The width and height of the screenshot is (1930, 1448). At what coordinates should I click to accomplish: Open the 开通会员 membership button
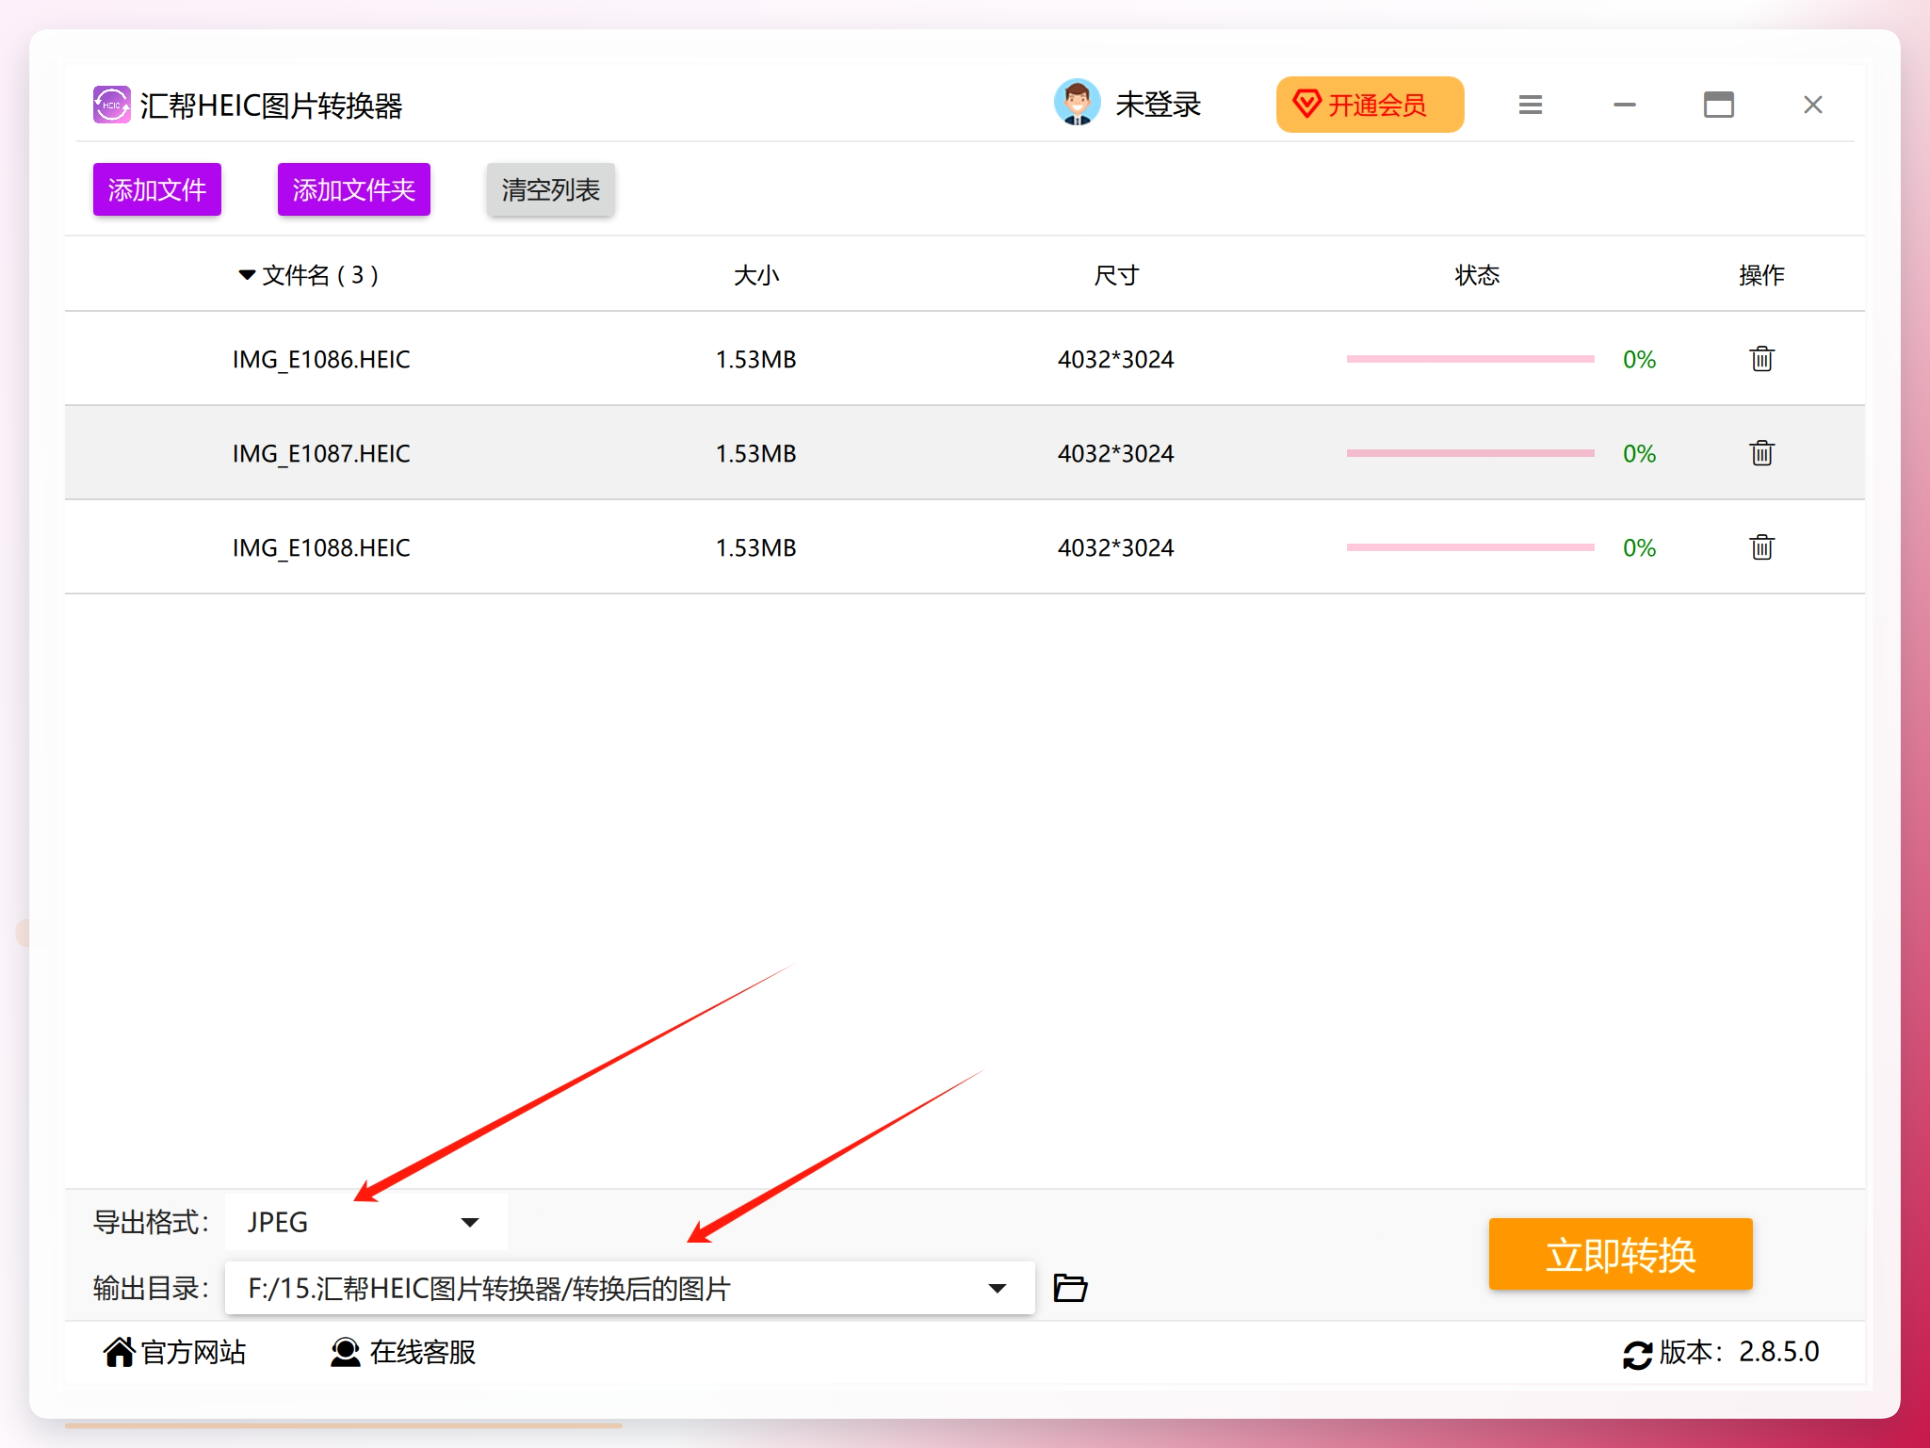pos(1369,104)
